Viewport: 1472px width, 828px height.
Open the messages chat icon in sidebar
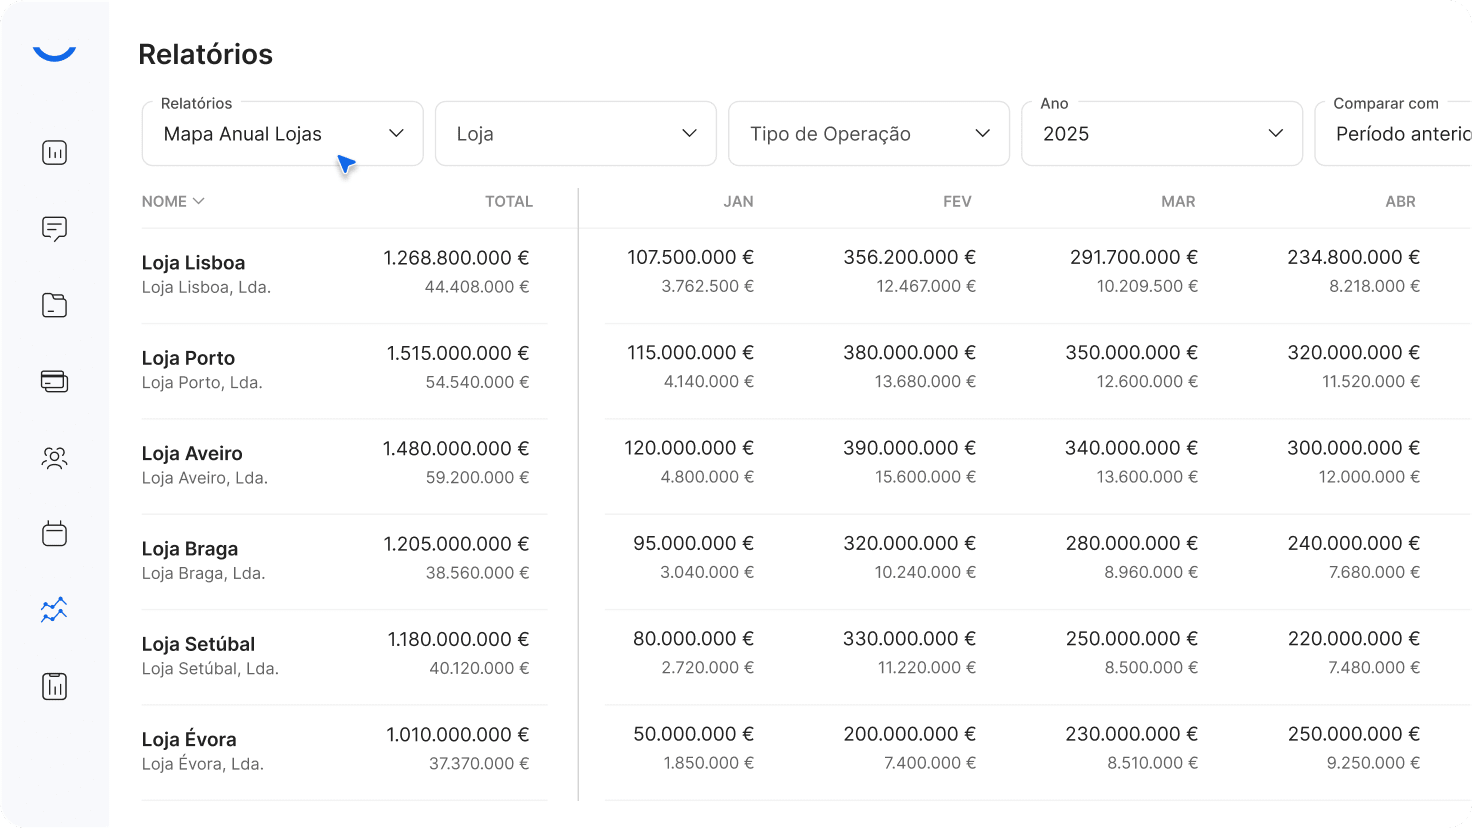coord(54,229)
